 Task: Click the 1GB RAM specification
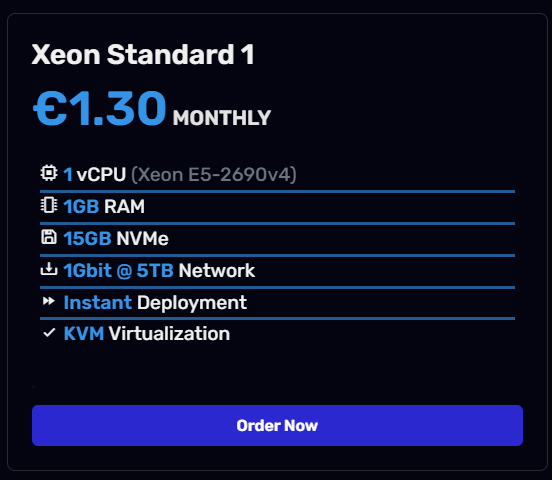click(x=104, y=206)
